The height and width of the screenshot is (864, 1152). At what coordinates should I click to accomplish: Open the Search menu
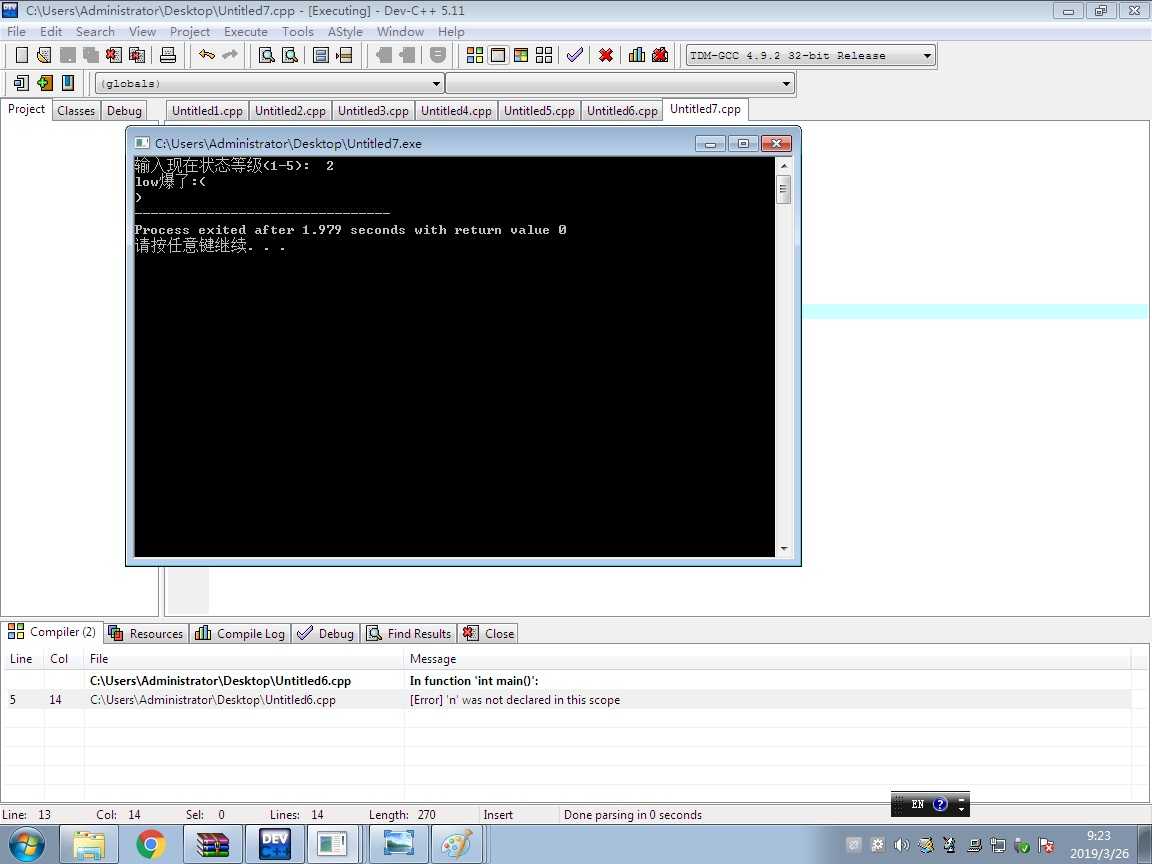click(x=95, y=32)
